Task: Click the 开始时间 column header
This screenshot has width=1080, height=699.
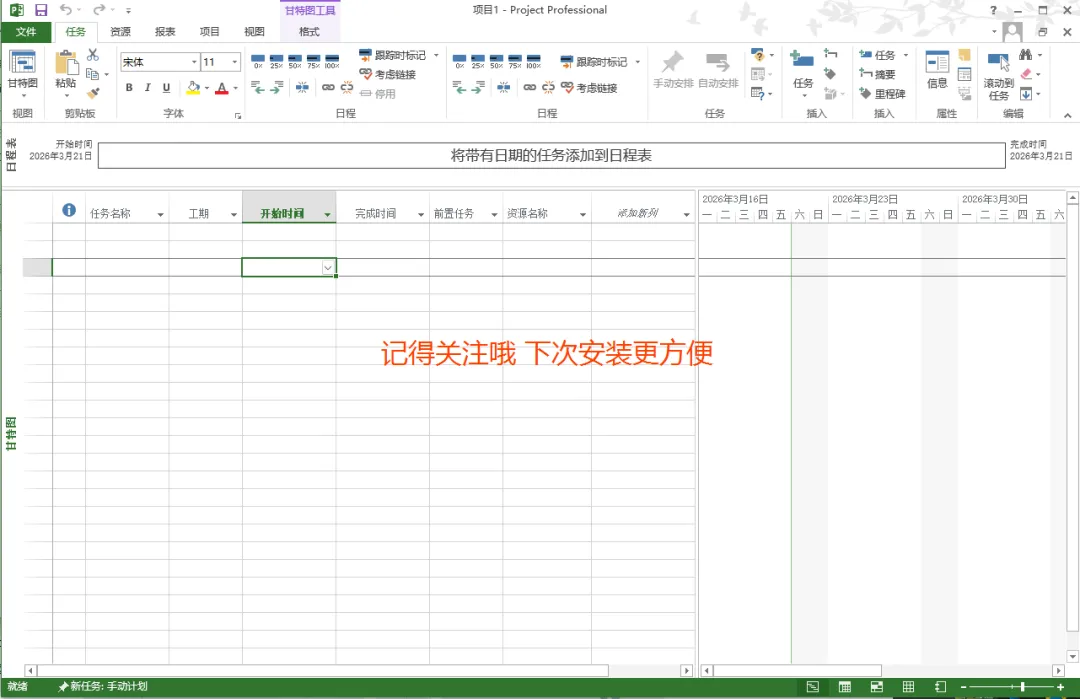Action: [282, 213]
